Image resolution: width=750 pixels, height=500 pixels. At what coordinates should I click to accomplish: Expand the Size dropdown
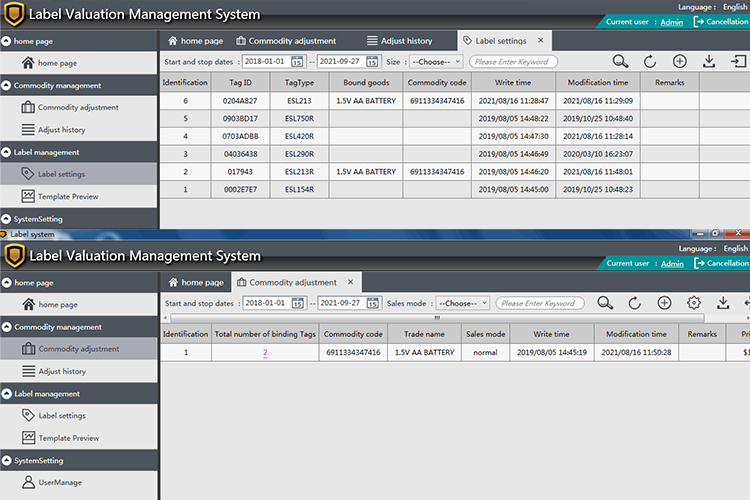(x=437, y=62)
